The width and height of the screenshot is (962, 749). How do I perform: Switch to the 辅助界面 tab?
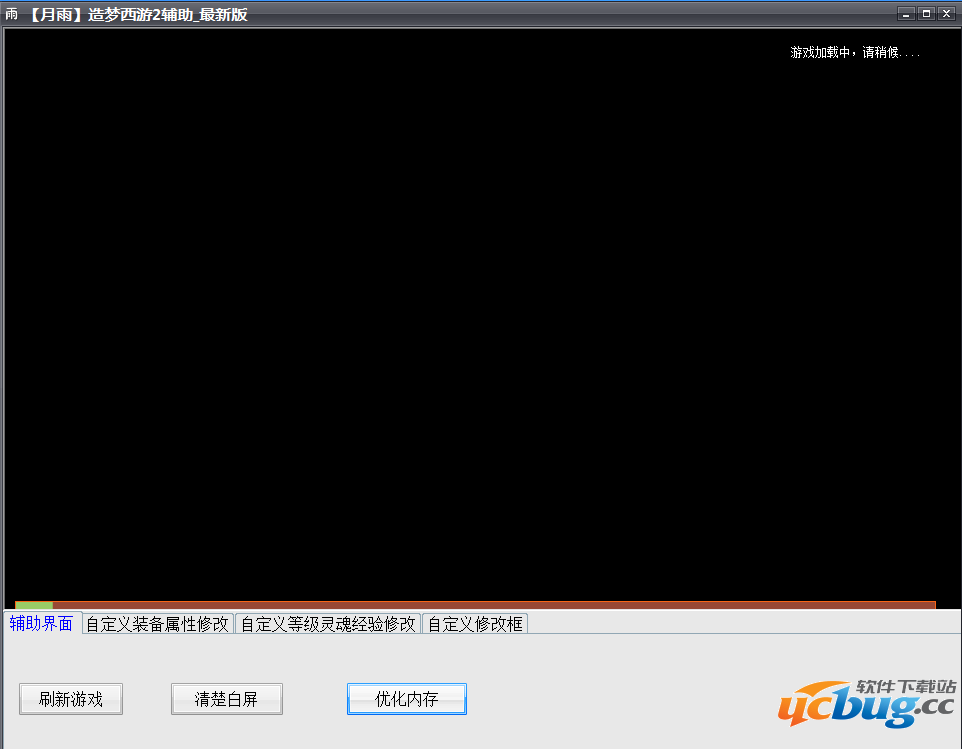(x=41, y=622)
